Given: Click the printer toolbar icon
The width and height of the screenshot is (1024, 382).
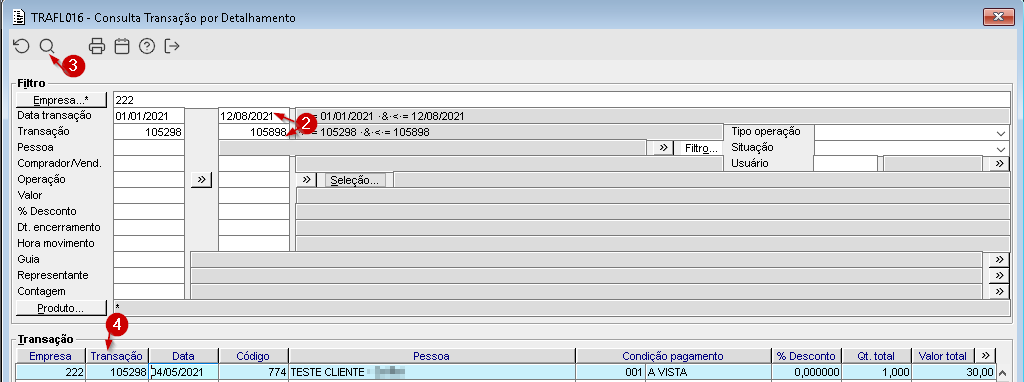Looking at the screenshot, I should (x=97, y=46).
